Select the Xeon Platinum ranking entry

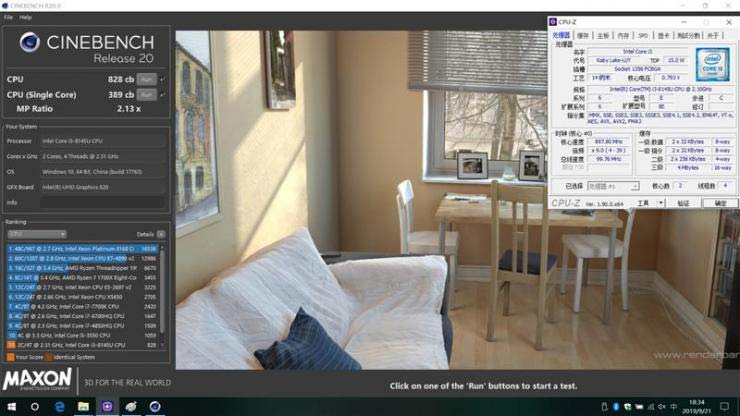pos(82,249)
